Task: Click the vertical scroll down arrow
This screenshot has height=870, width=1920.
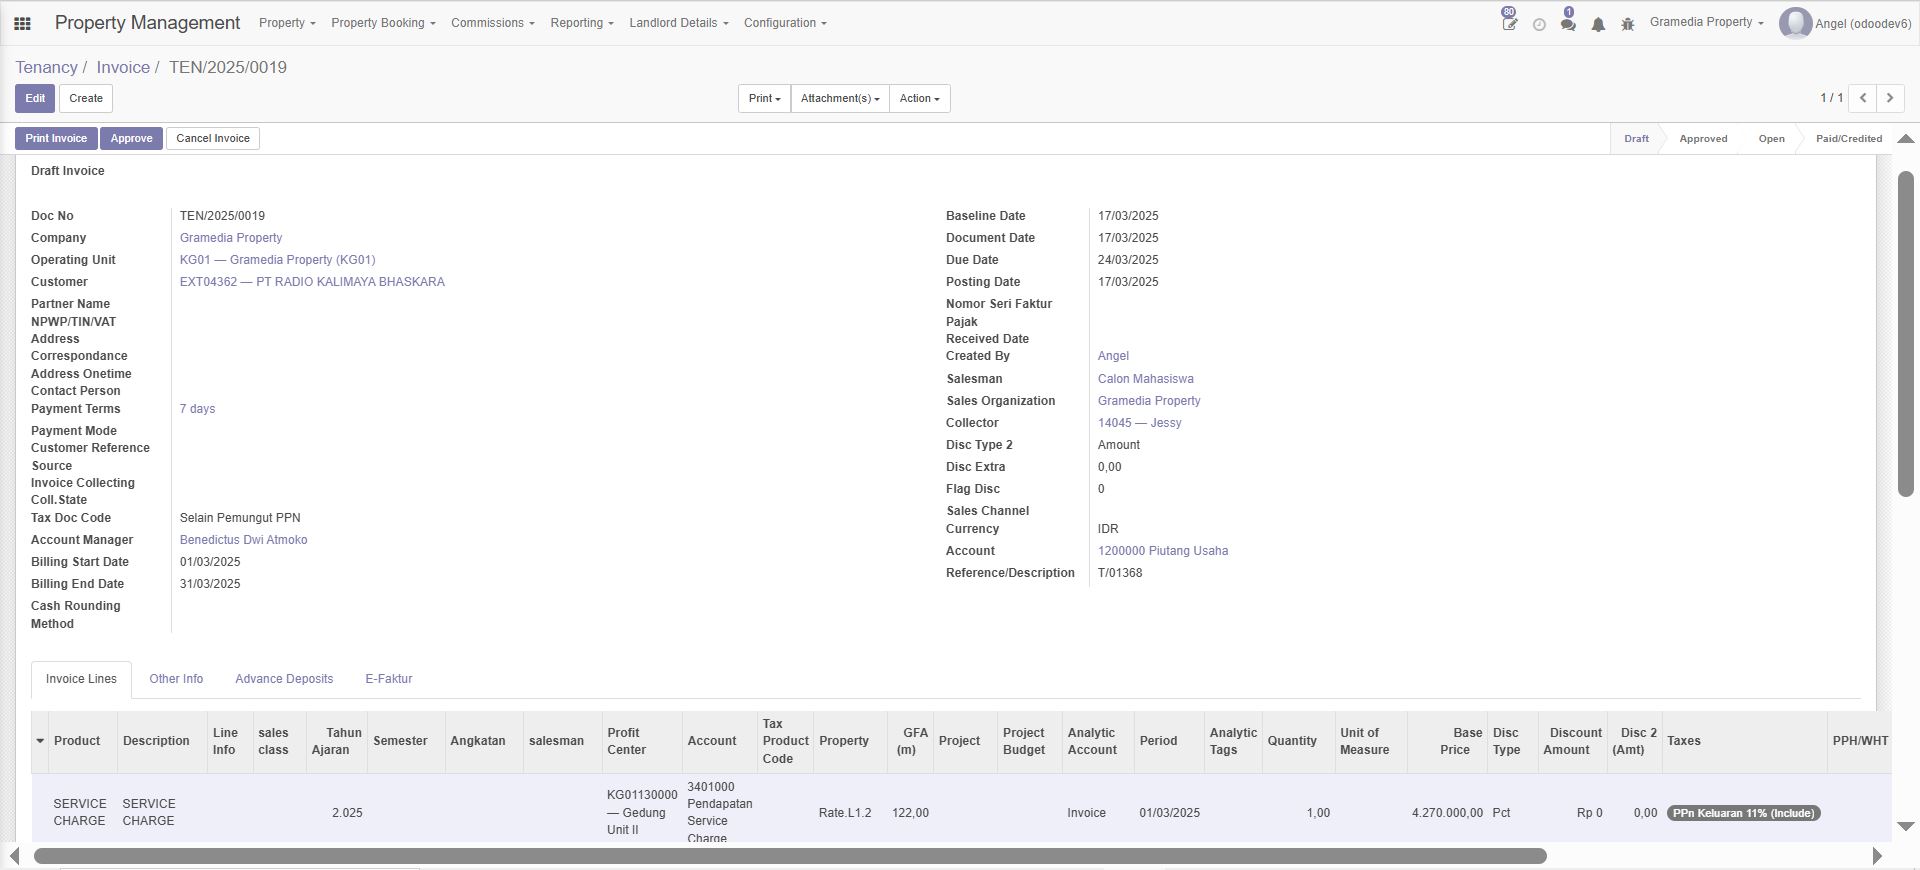Action: (1906, 826)
